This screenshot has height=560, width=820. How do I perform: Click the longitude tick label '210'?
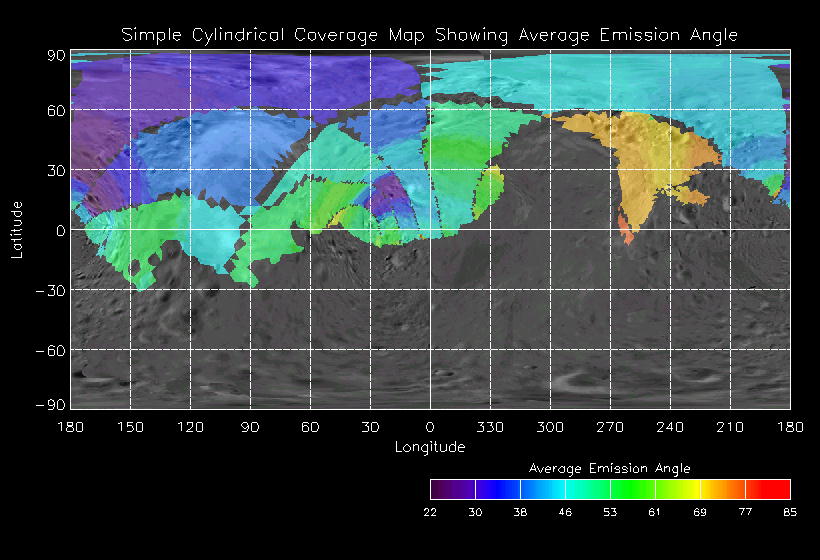(x=730, y=427)
